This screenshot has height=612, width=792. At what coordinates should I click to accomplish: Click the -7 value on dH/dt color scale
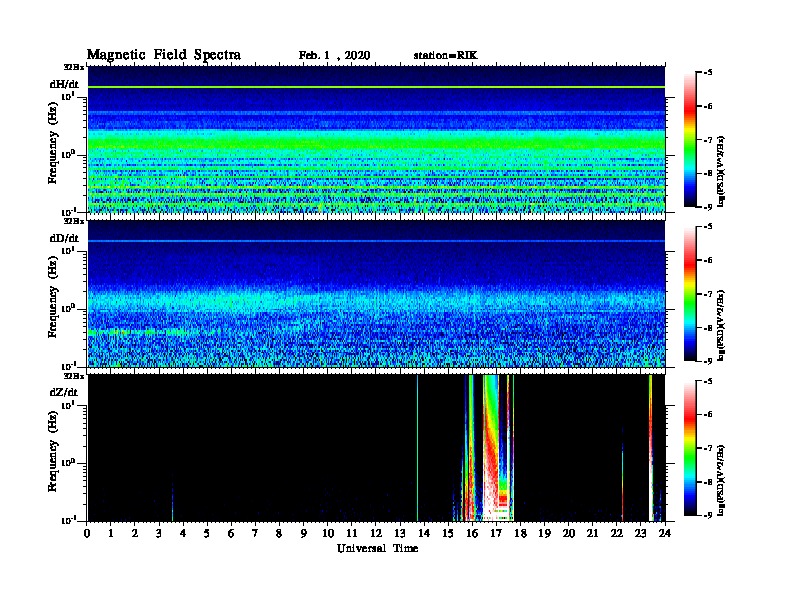(x=708, y=140)
